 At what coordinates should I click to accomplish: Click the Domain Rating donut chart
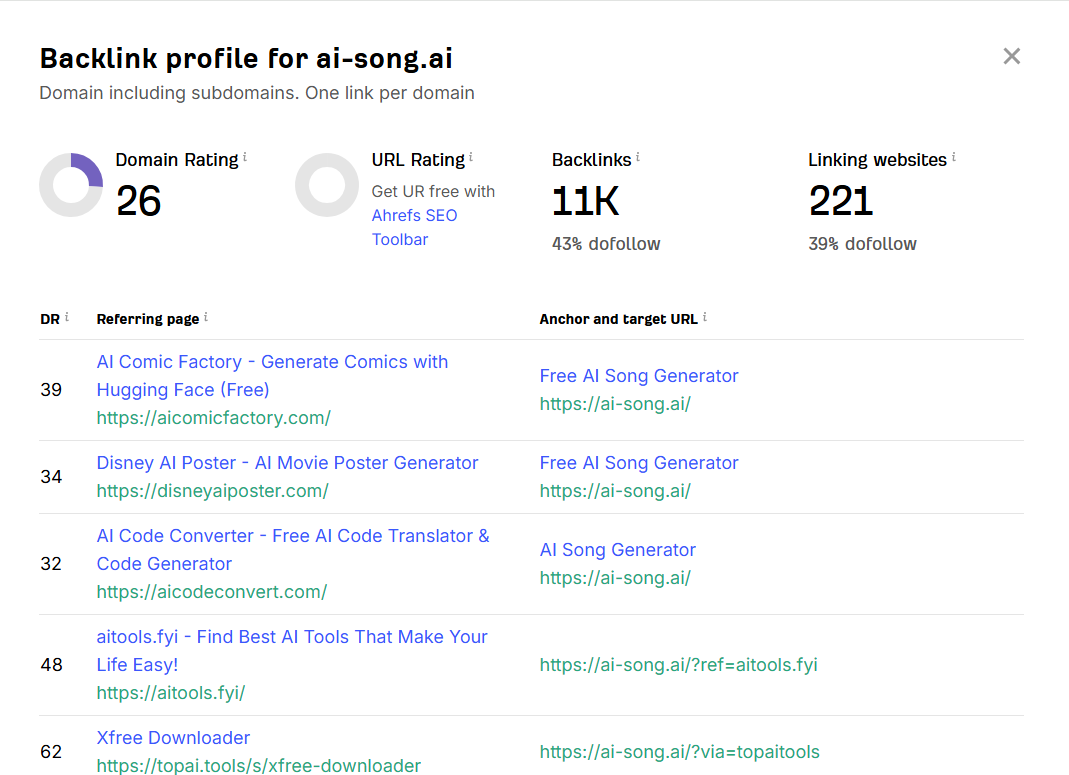click(x=71, y=185)
